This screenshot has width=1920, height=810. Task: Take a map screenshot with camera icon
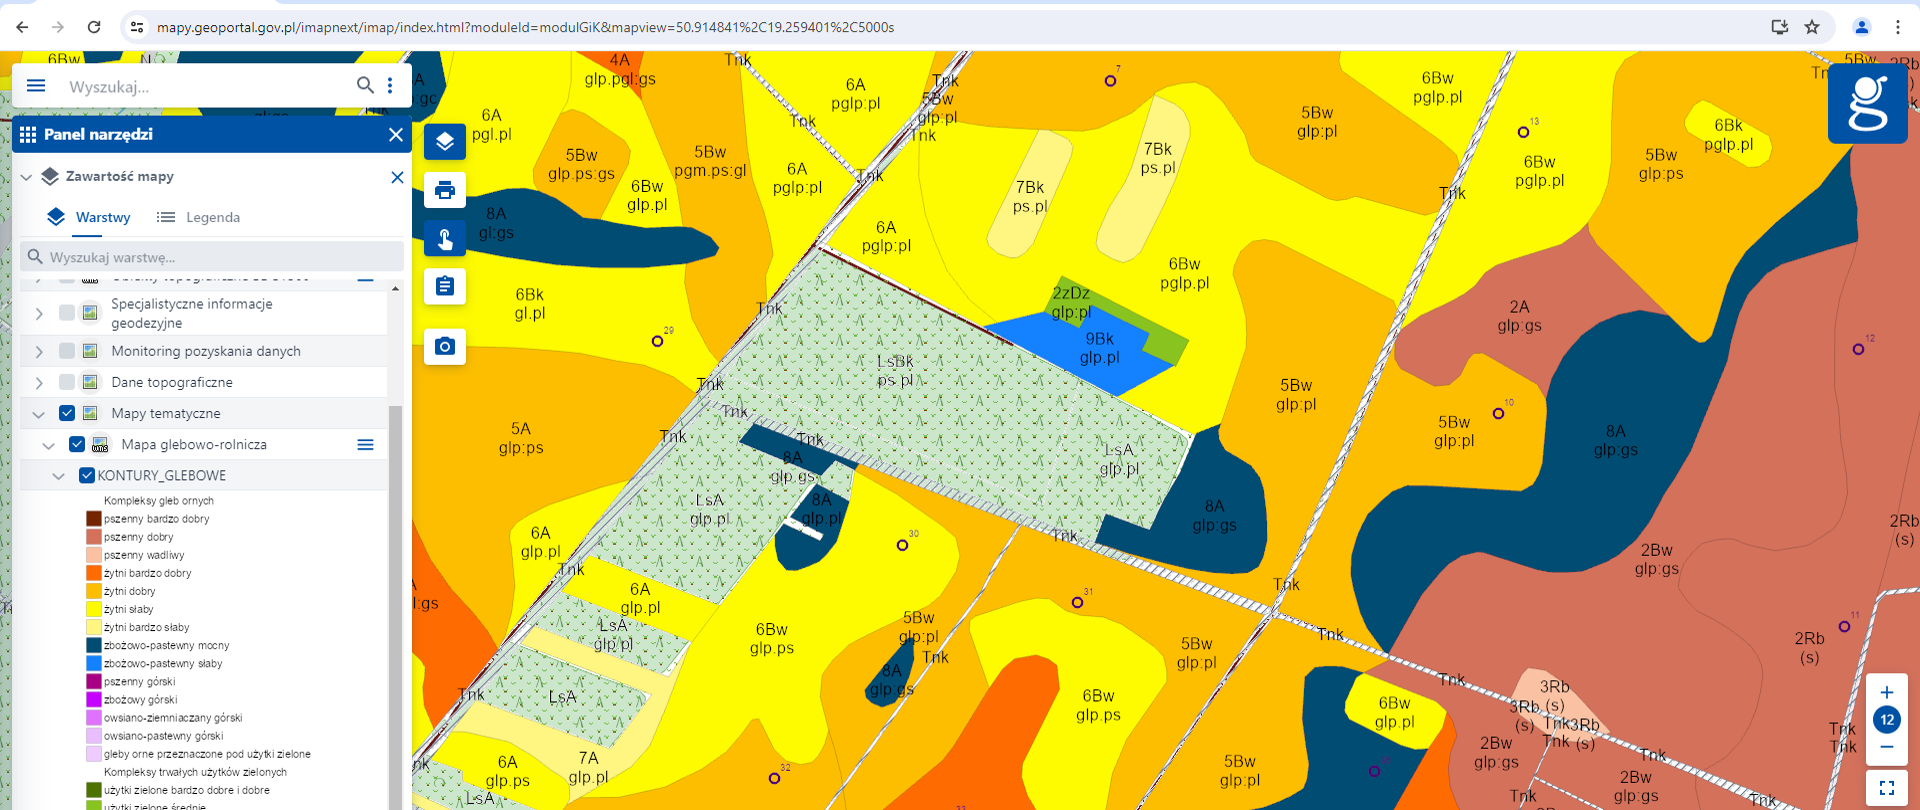tap(445, 346)
